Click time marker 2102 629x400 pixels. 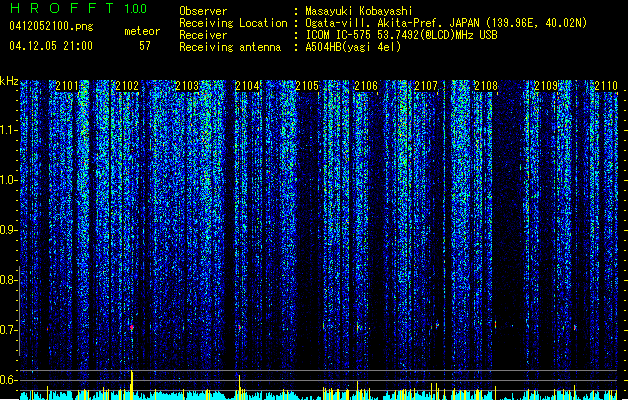tap(127, 86)
